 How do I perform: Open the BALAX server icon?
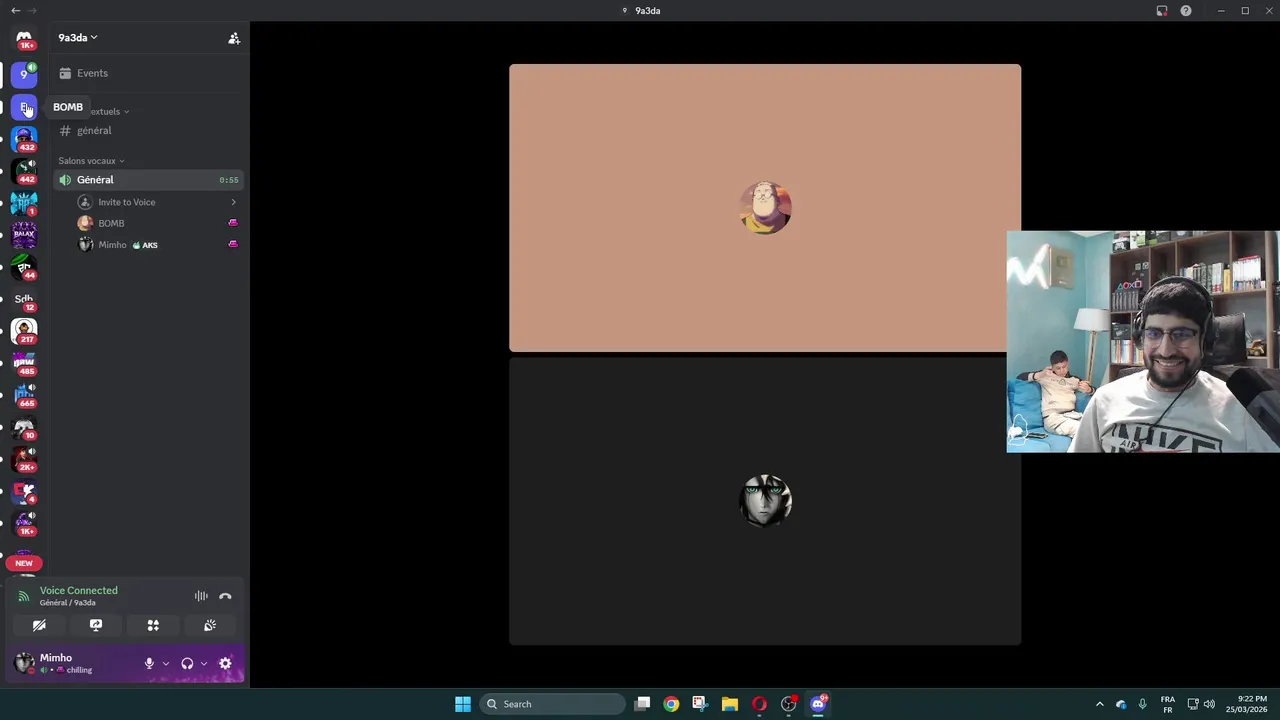tap(24, 236)
